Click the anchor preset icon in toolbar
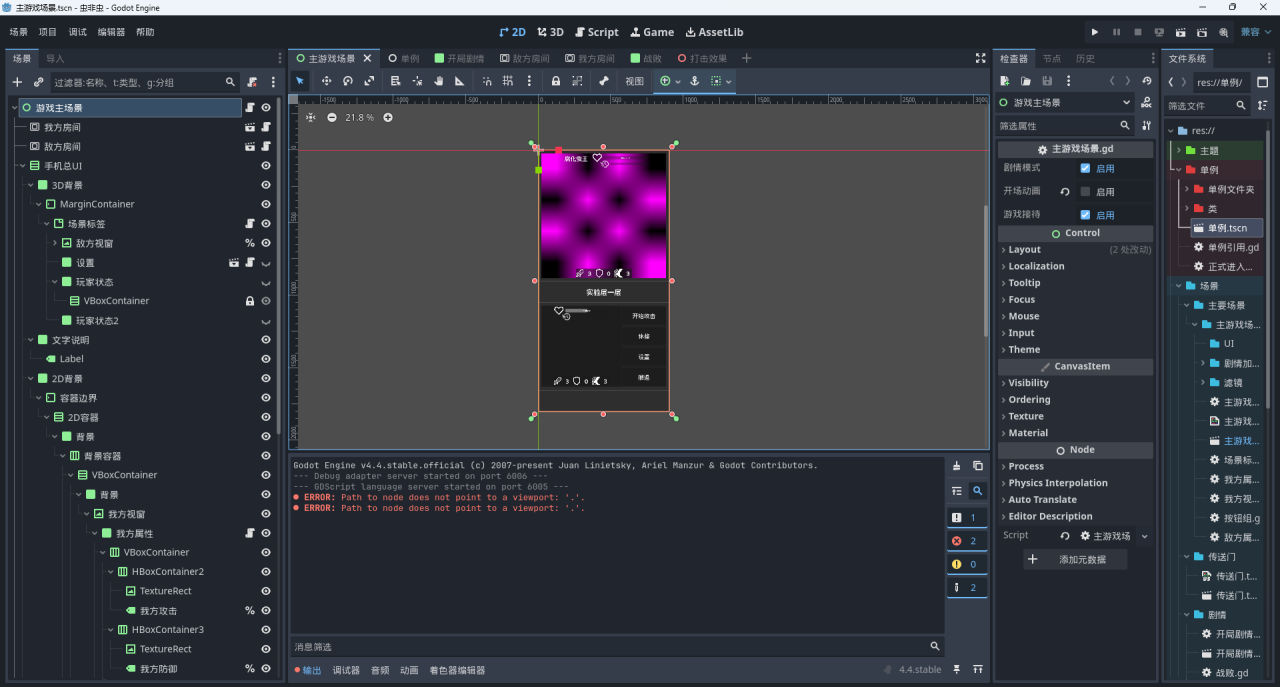The image size is (1280, 687). 694,81
